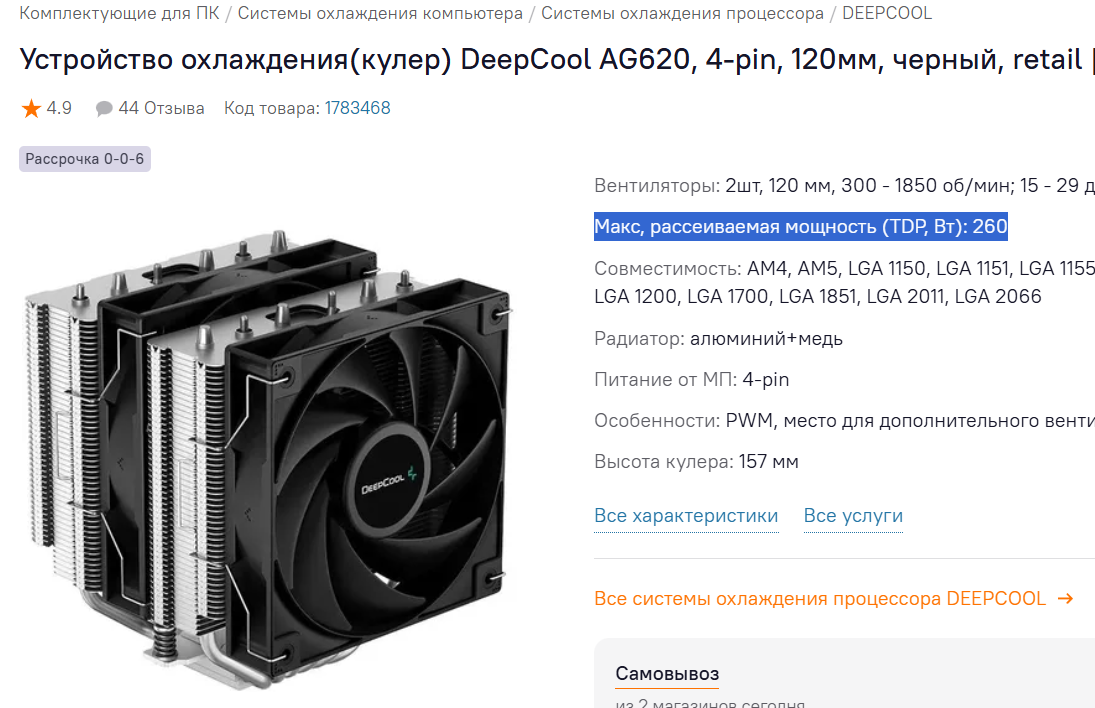Click the orange arrow after DEEPCOOL link
This screenshot has height=708, width=1095.
pyautogui.click(x=1065, y=598)
